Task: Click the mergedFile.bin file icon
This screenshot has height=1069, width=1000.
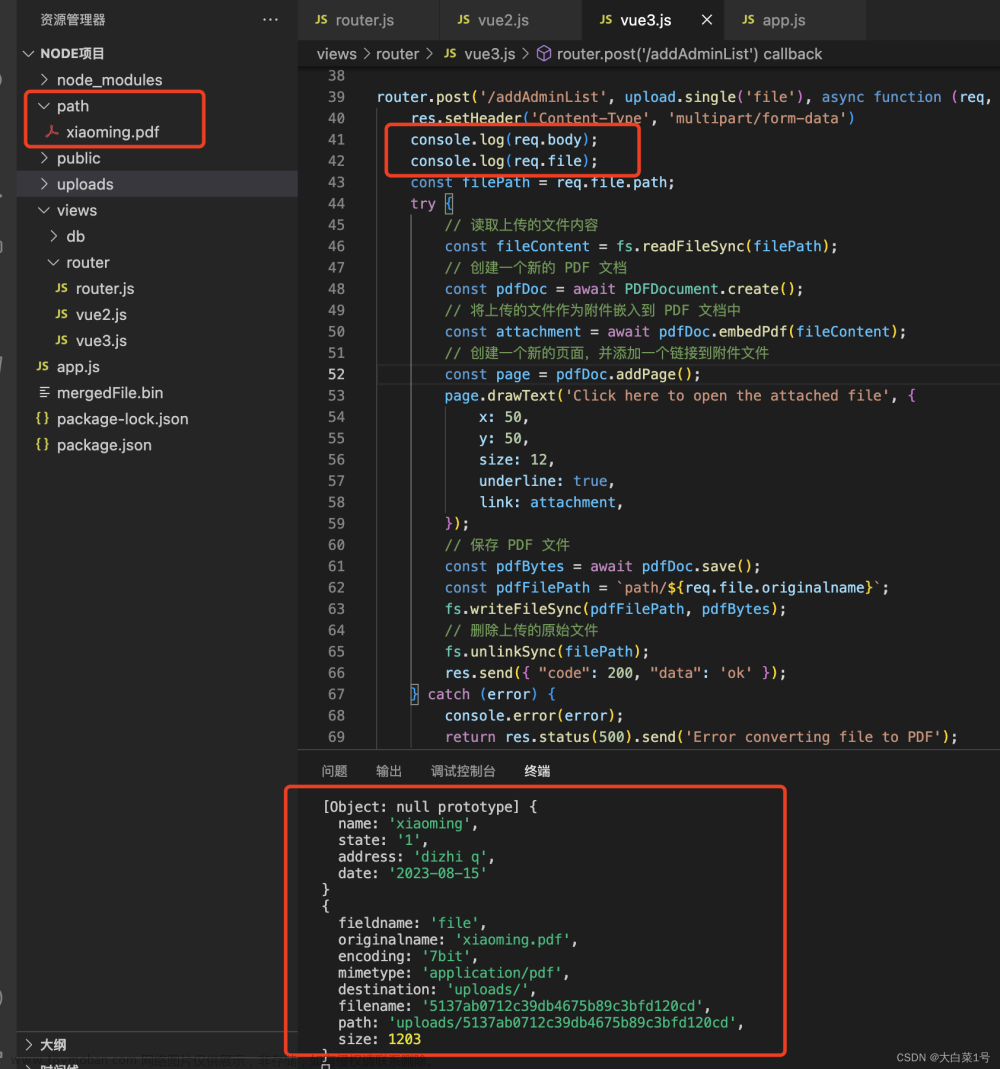Action: tap(44, 393)
